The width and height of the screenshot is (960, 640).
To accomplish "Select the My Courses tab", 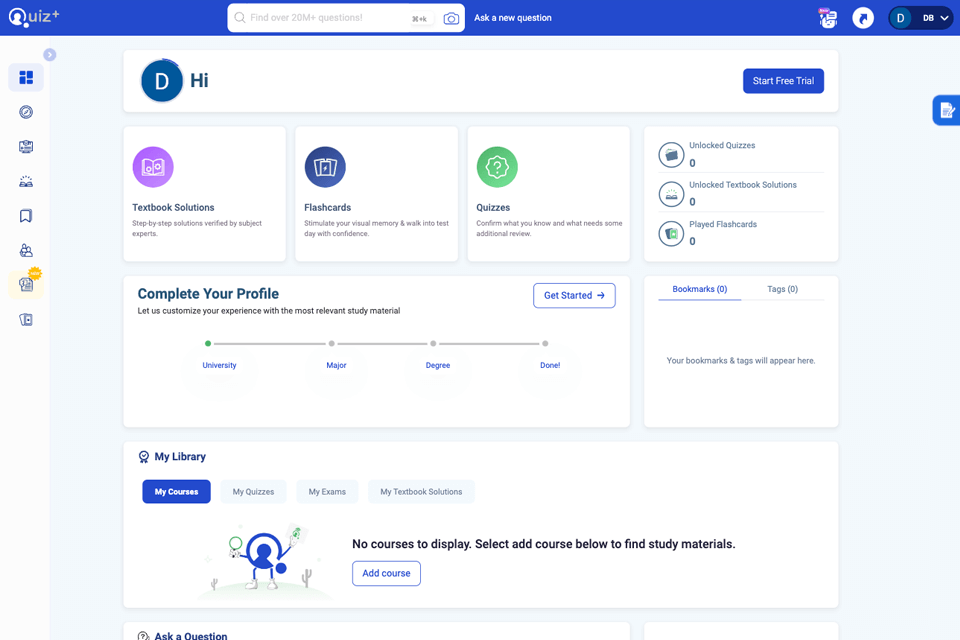I will [176, 492].
